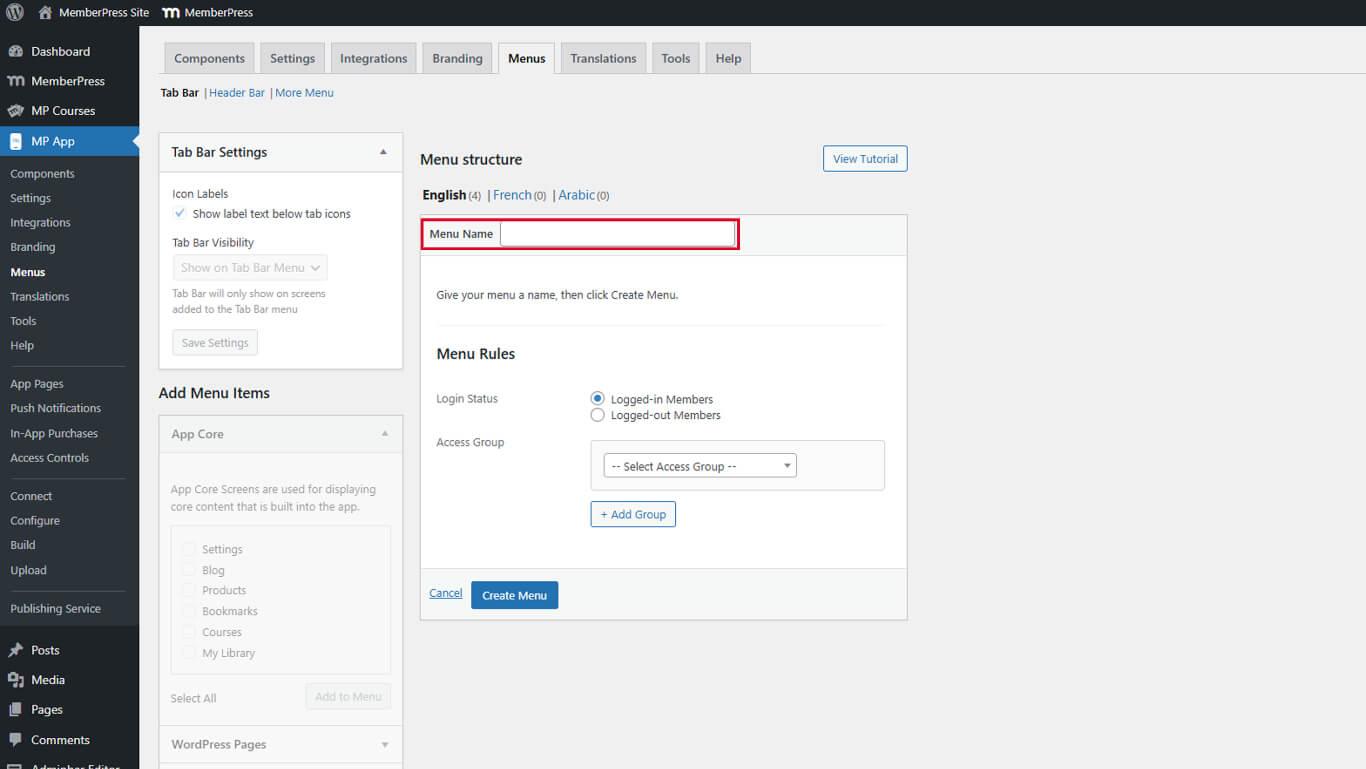This screenshot has height=769, width=1366.
Task: Expand the WordPress Pages section
Action: (x=384, y=745)
